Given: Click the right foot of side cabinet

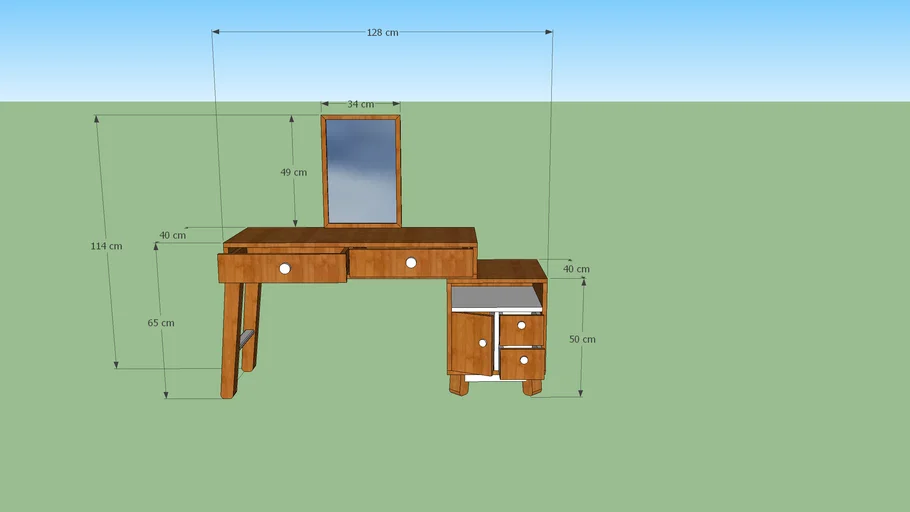Looking at the screenshot, I should click(x=532, y=386).
